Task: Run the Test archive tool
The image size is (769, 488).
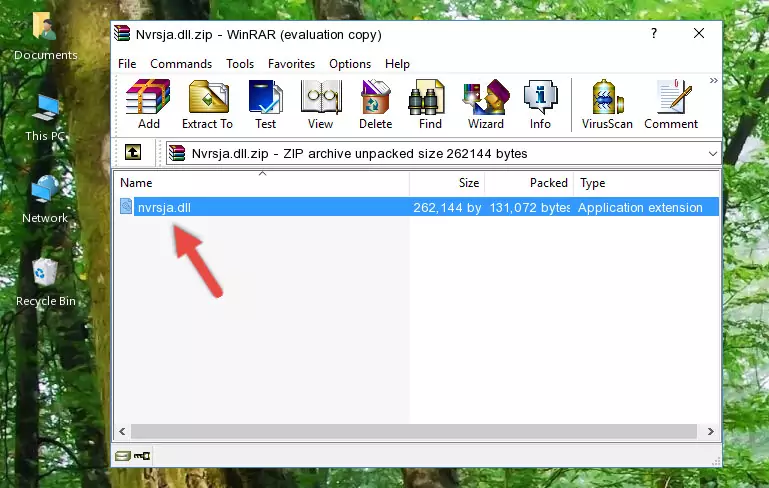Action: click(265, 104)
